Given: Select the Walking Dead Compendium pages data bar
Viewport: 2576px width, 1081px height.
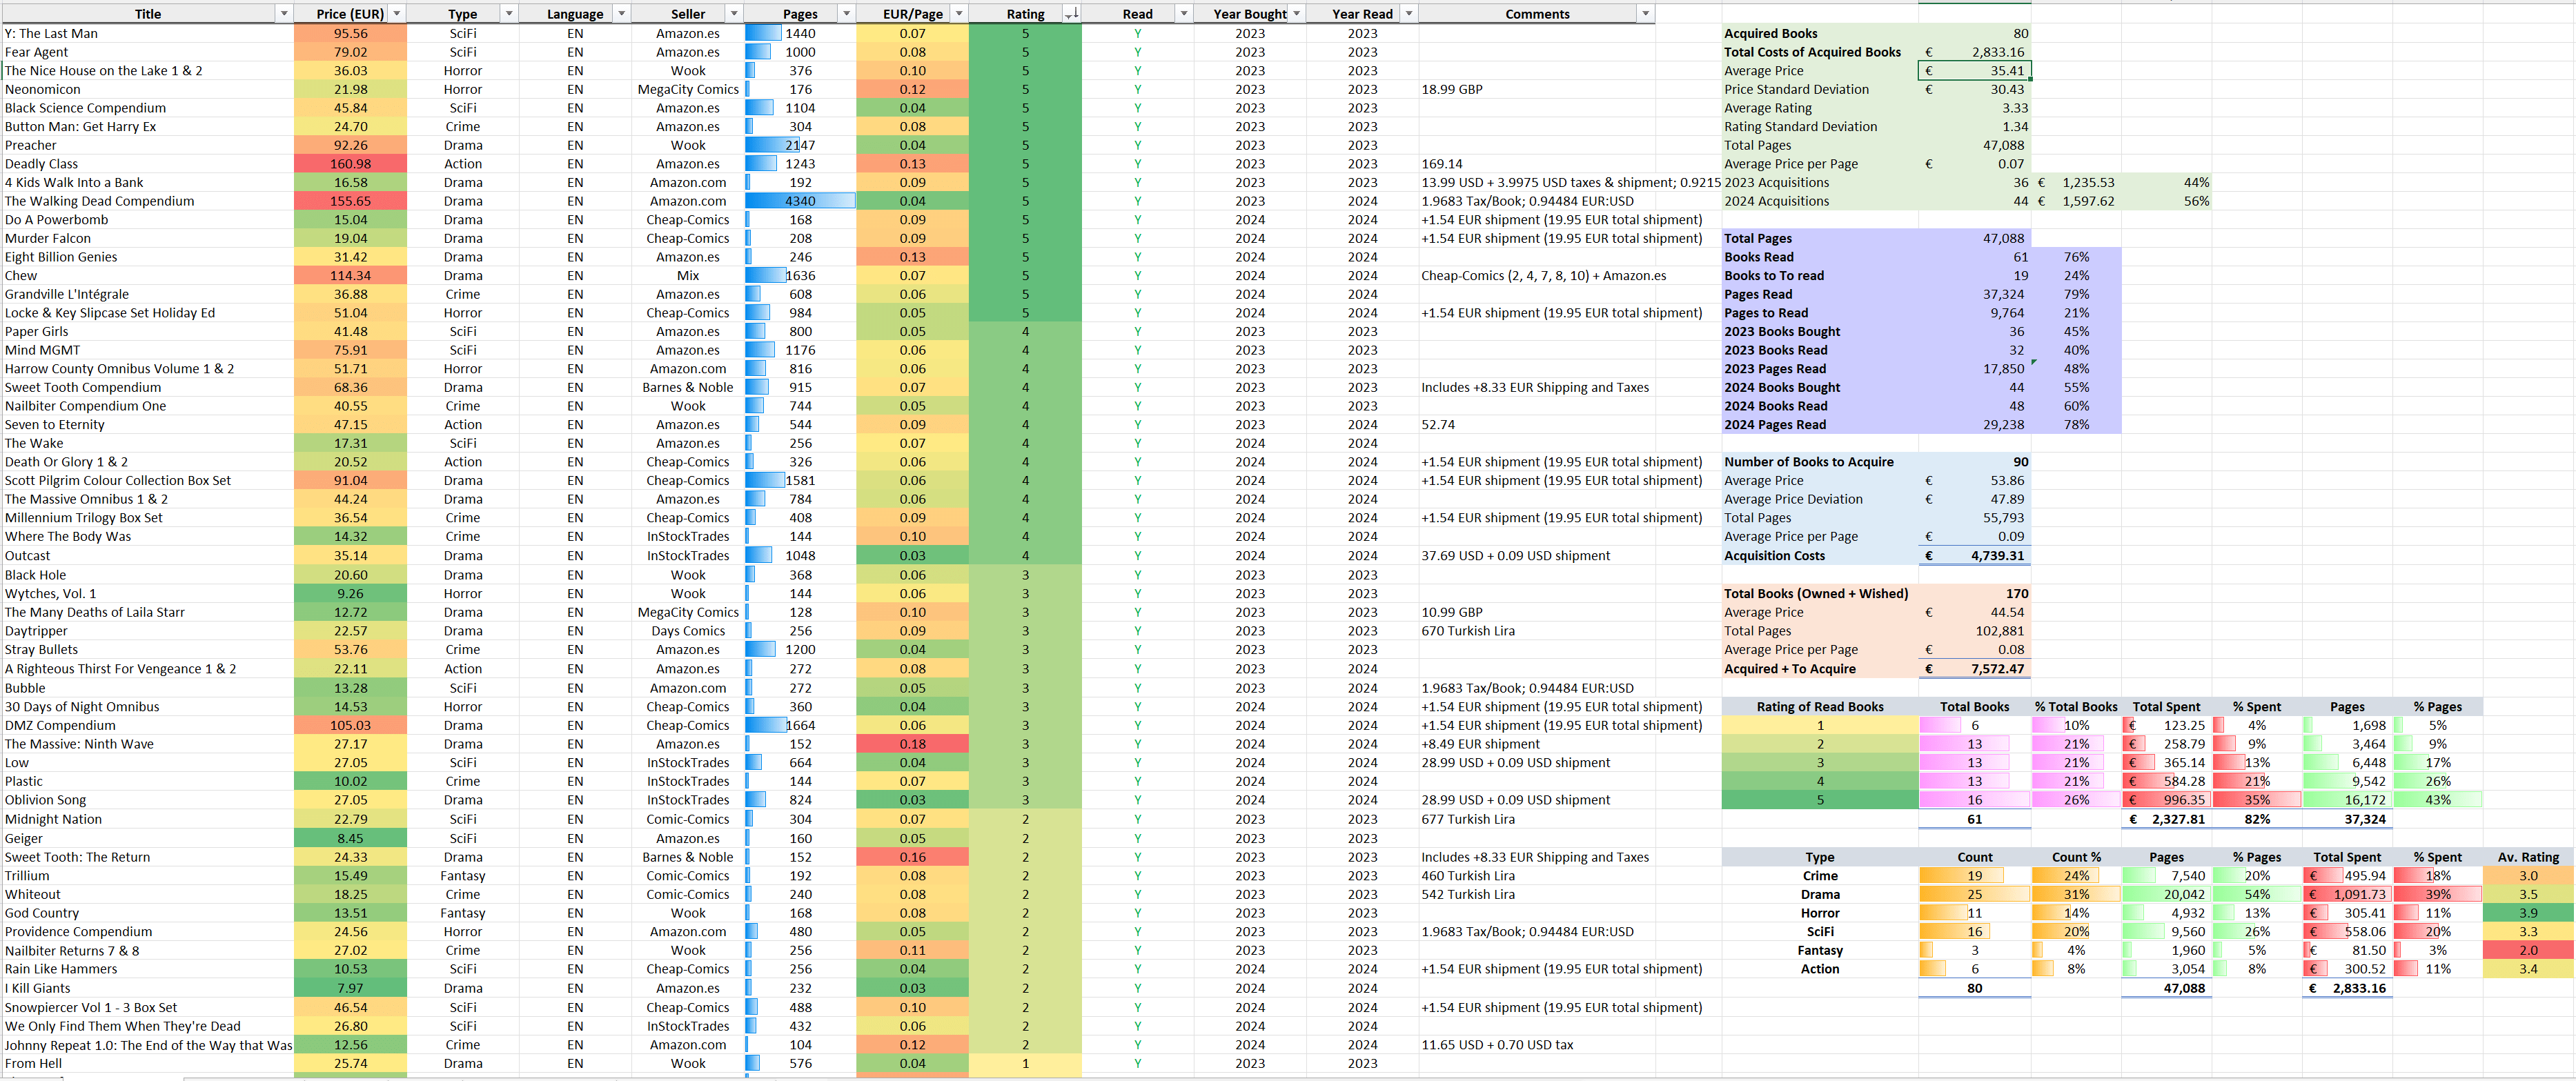Looking at the screenshot, I should pyautogui.click(x=800, y=201).
